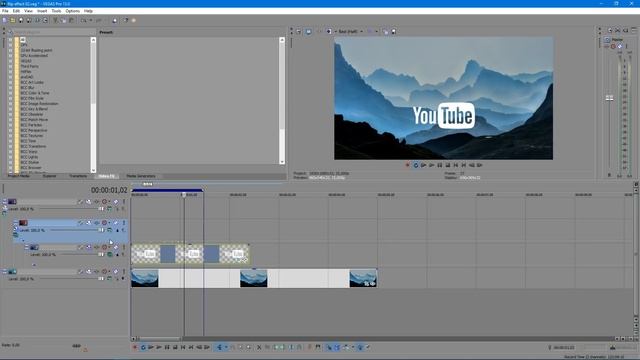Open the File menu
The width and height of the screenshot is (640, 360).
click(x=5, y=11)
